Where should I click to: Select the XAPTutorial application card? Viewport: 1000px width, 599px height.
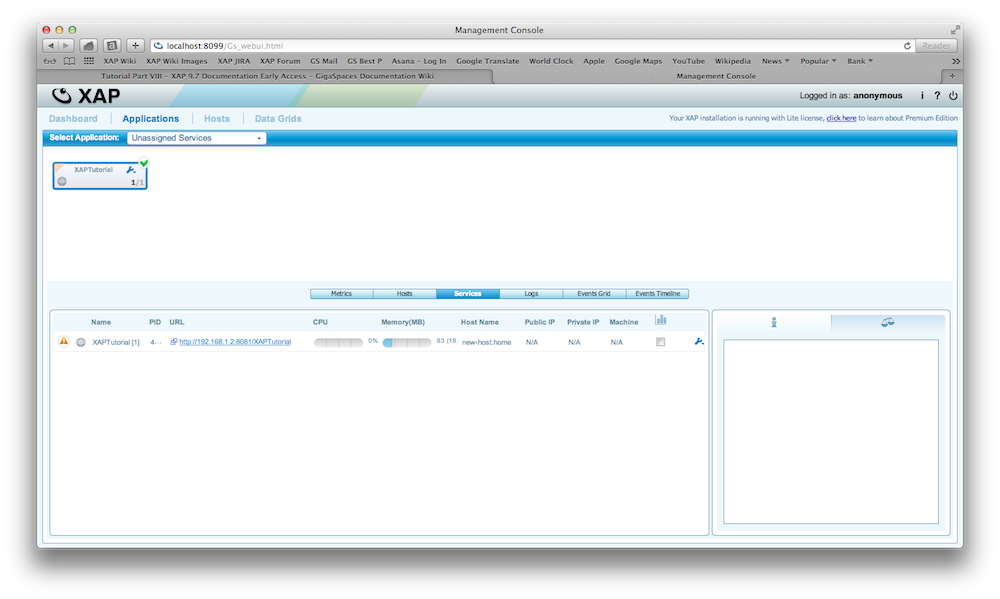[x=99, y=175]
